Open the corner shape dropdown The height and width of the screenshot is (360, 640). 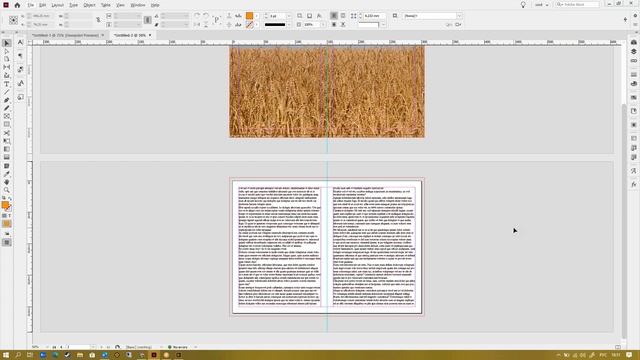[383, 25]
